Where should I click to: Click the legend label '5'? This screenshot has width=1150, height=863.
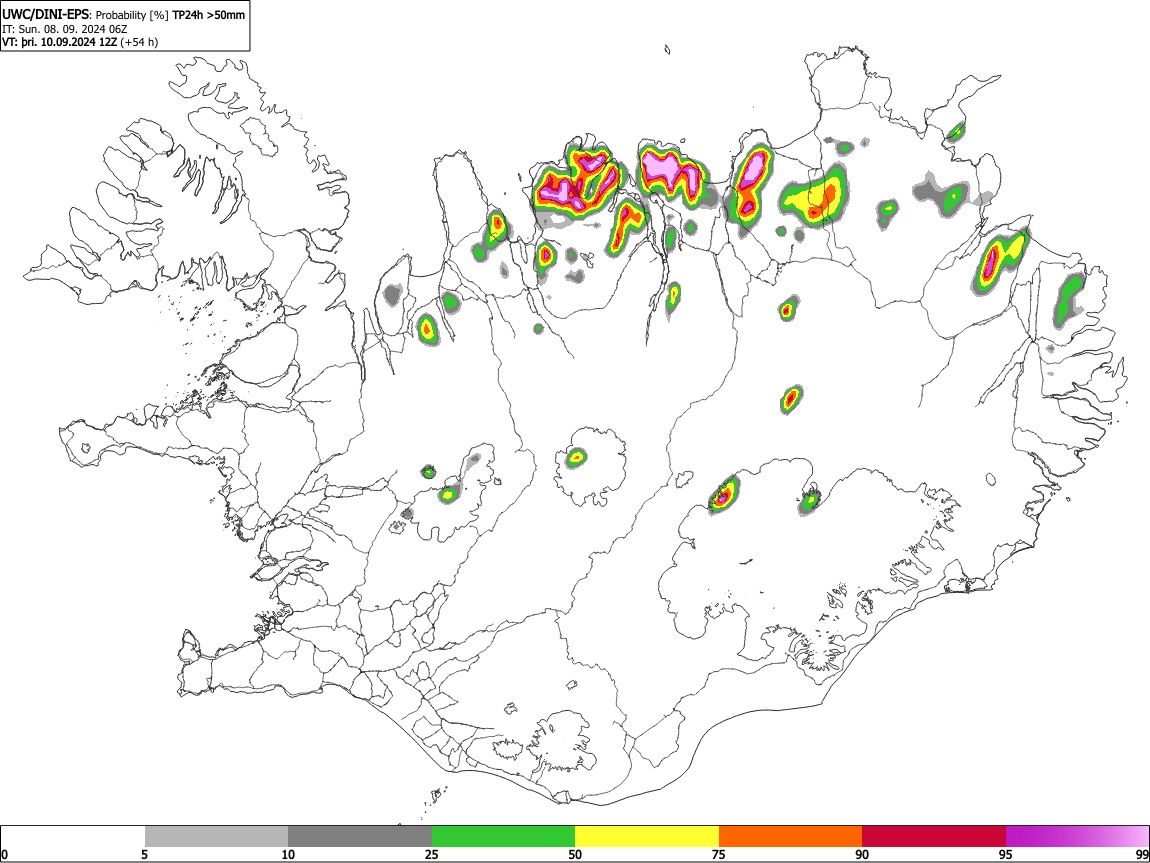coord(145,854)
